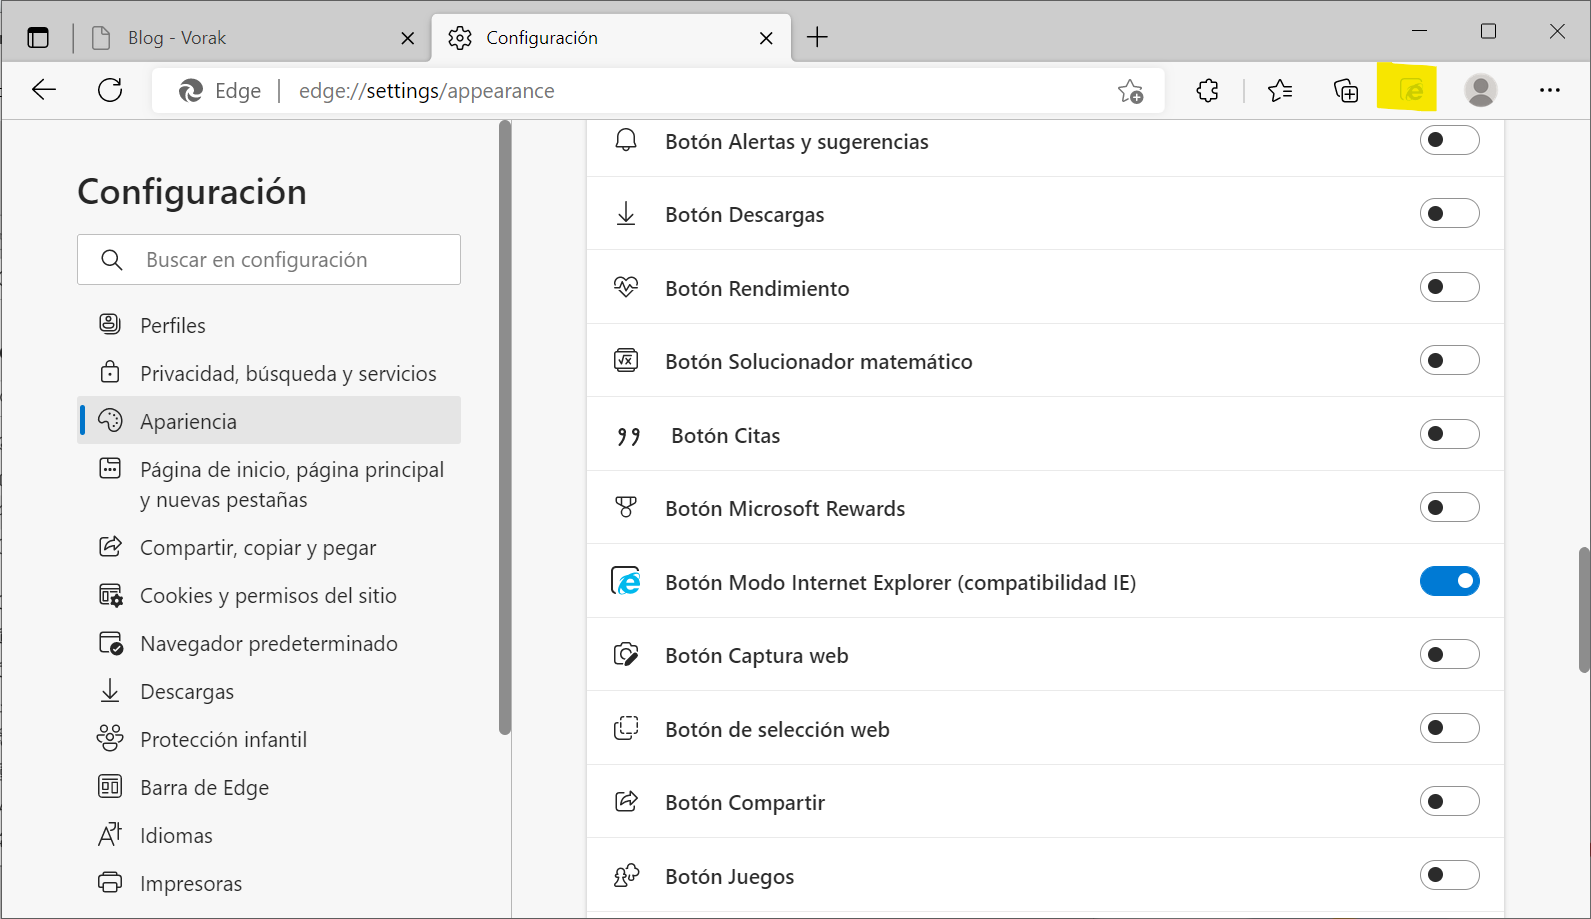Viewport: 1591px width, 919px height.
Task: Select Apariencia in the sidebar
Action: pos(269,421)
